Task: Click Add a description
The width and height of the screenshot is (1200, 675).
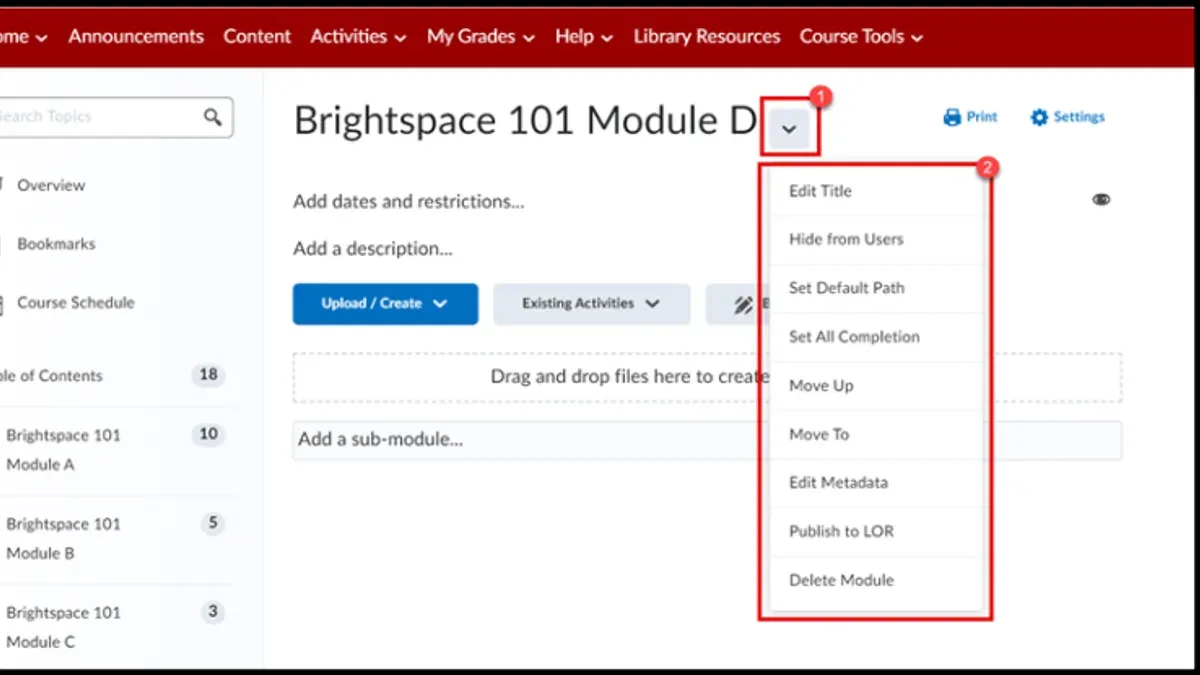Action: coord(372,248)
